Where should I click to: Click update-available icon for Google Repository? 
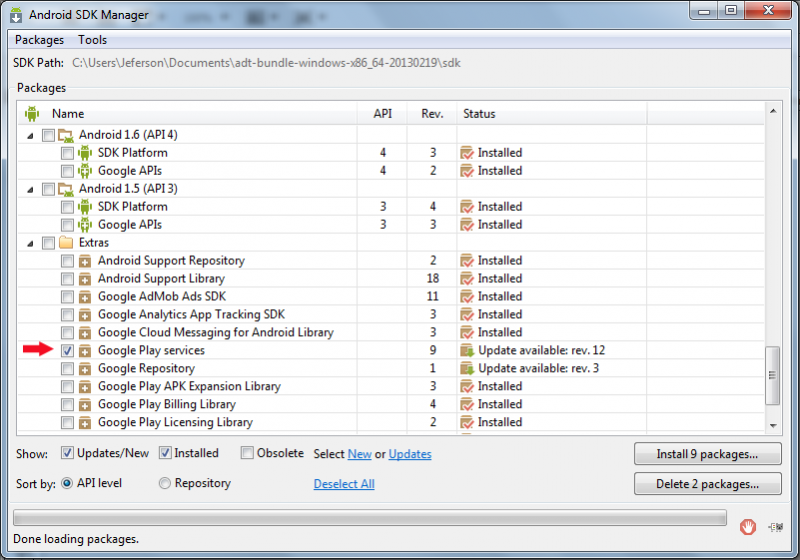pos(467,368)
